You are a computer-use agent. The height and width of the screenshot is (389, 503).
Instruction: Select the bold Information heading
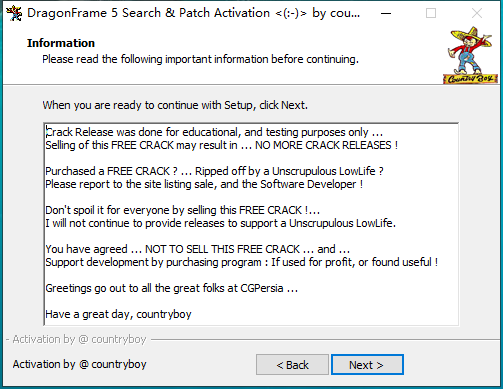click(61, 43)
